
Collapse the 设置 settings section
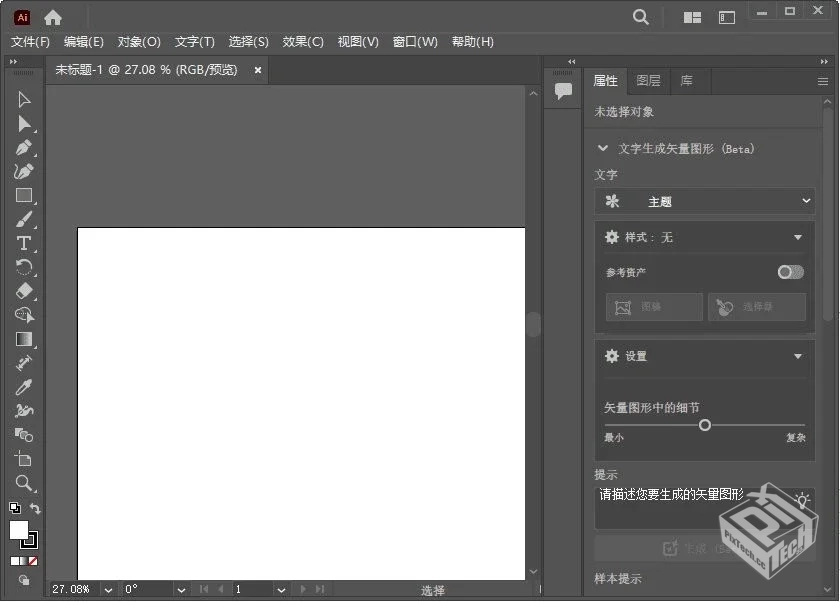click(x=798, y=356)
